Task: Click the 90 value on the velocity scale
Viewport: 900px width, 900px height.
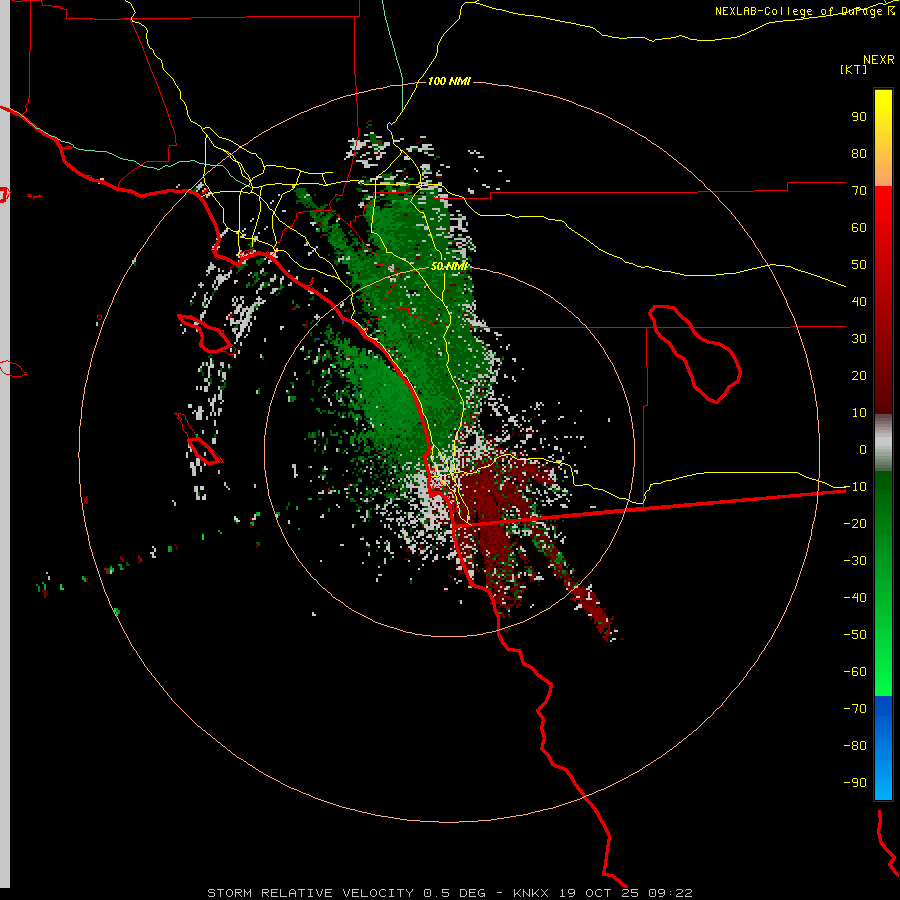Action: tap(859, 117)
